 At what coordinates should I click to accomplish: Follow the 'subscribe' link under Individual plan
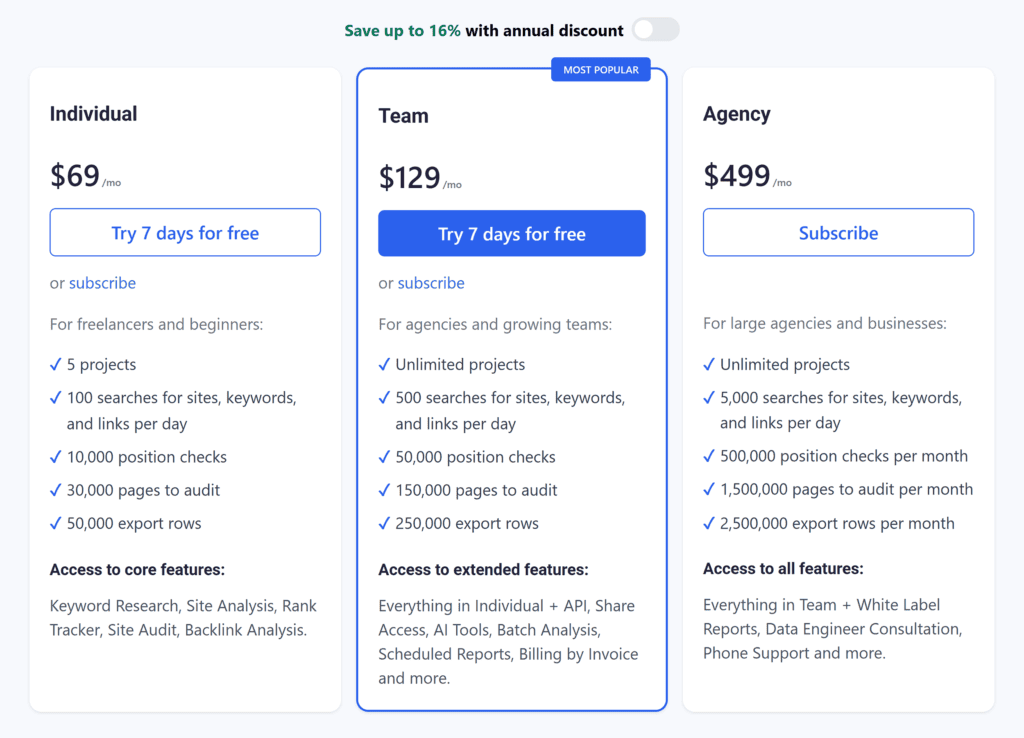(x=102, y=283)
